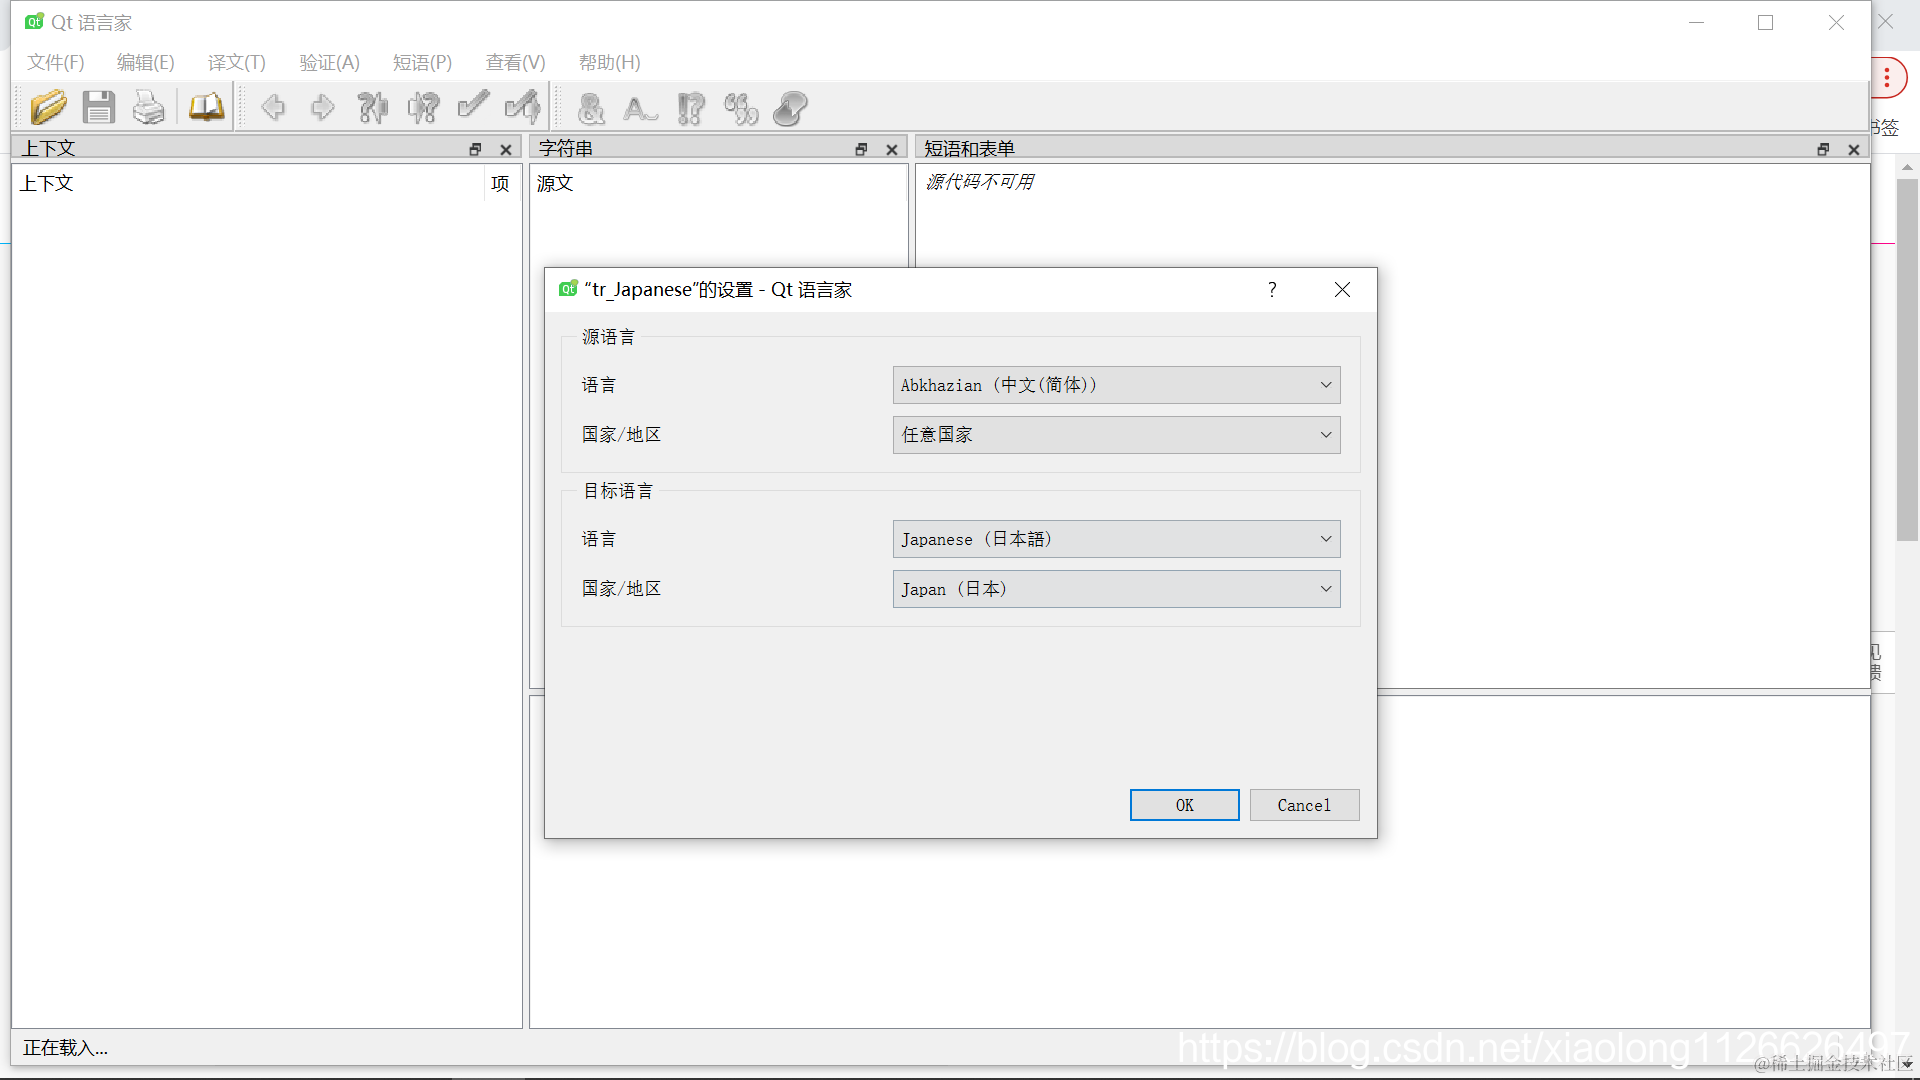Image resolution: width=1920 pixels, height=1080 pixels.
Task: Go to next item arrow
Action: [322, 107]
